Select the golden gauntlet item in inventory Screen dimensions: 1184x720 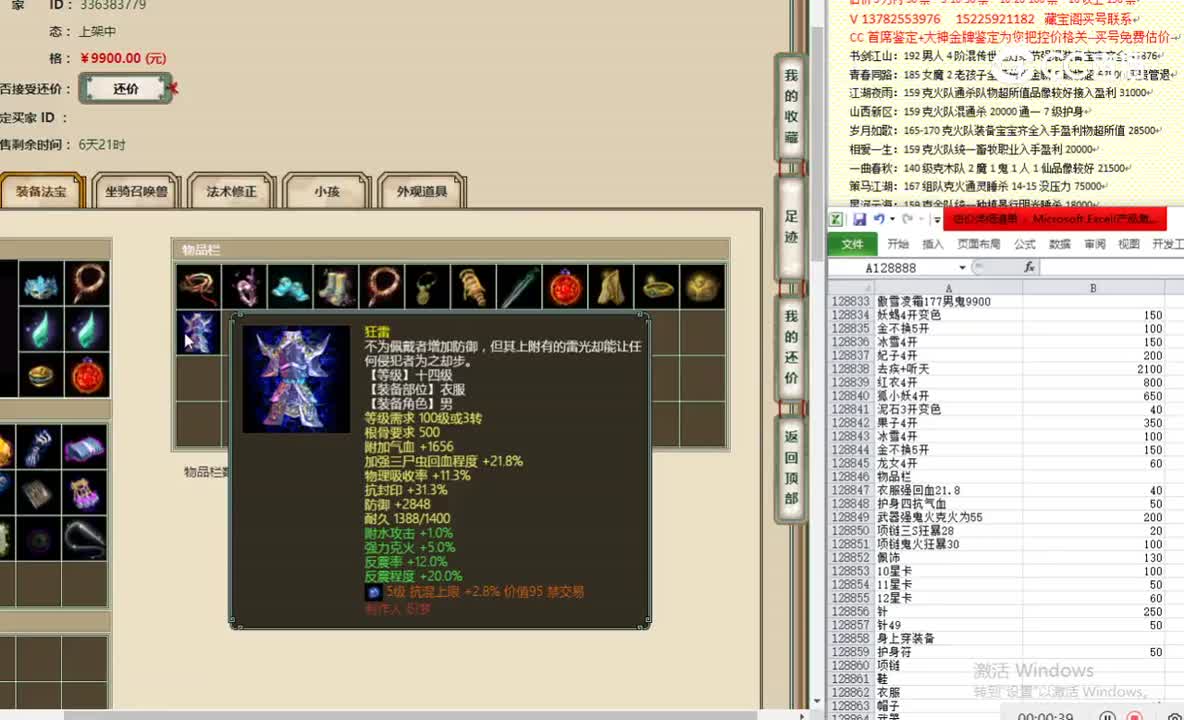coord(474,287)
